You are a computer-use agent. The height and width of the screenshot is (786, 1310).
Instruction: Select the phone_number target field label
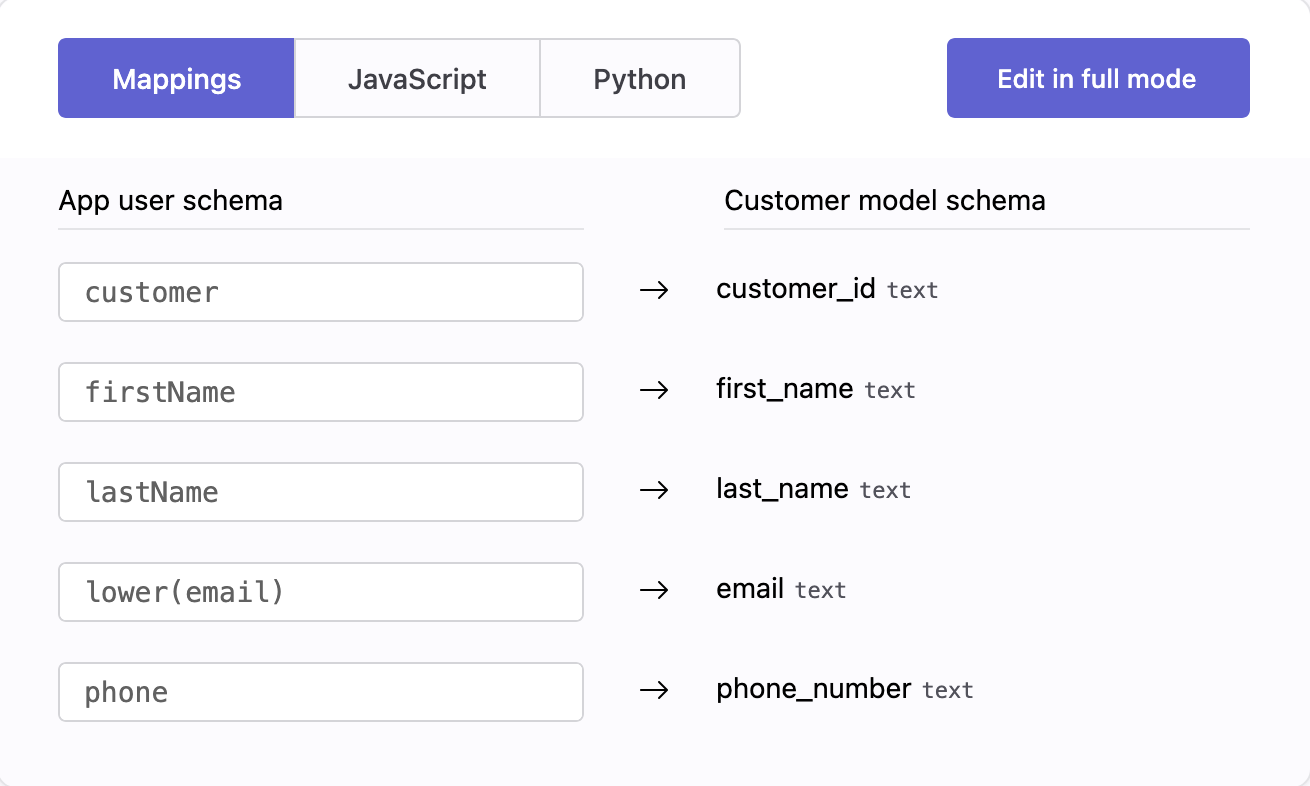(x=814, y=689)
